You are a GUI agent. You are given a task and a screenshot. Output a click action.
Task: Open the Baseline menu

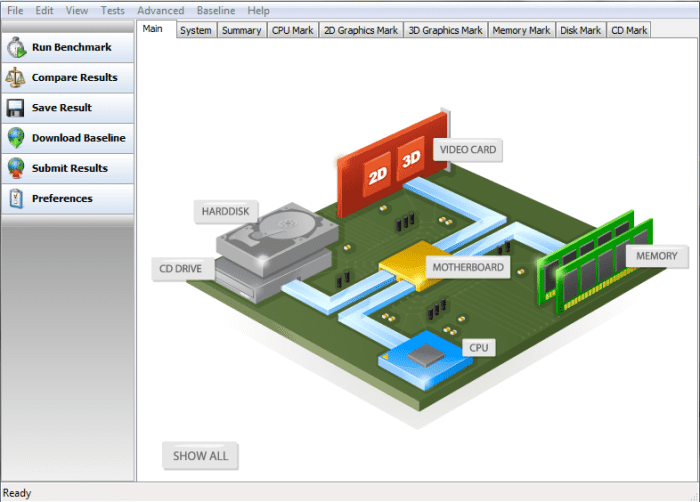(x=216, y=10)
